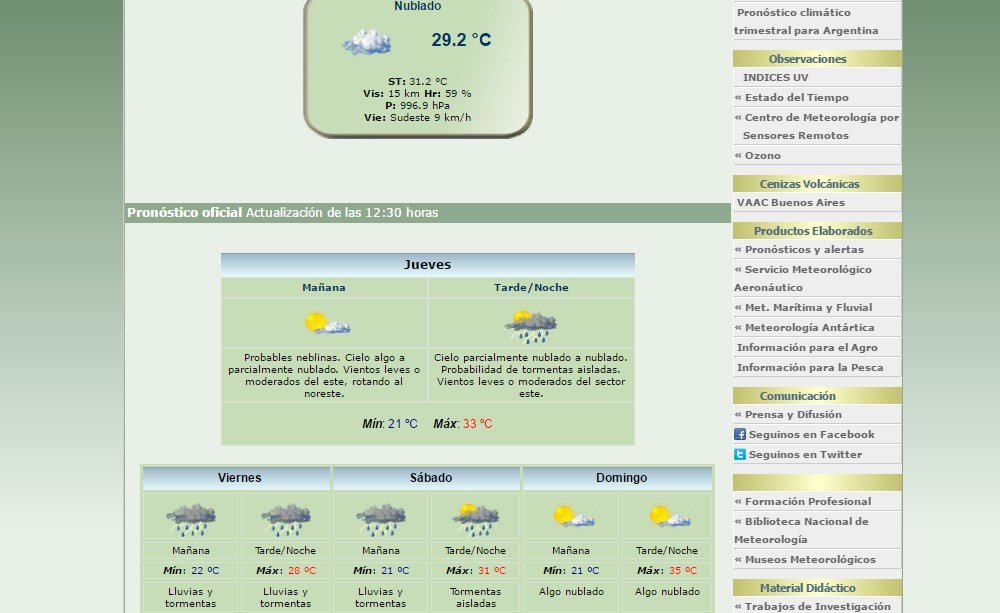Click Domingo Tarde/Noche sun and cloud icon
Screen dimensions: 1000x613
[667, 517]
